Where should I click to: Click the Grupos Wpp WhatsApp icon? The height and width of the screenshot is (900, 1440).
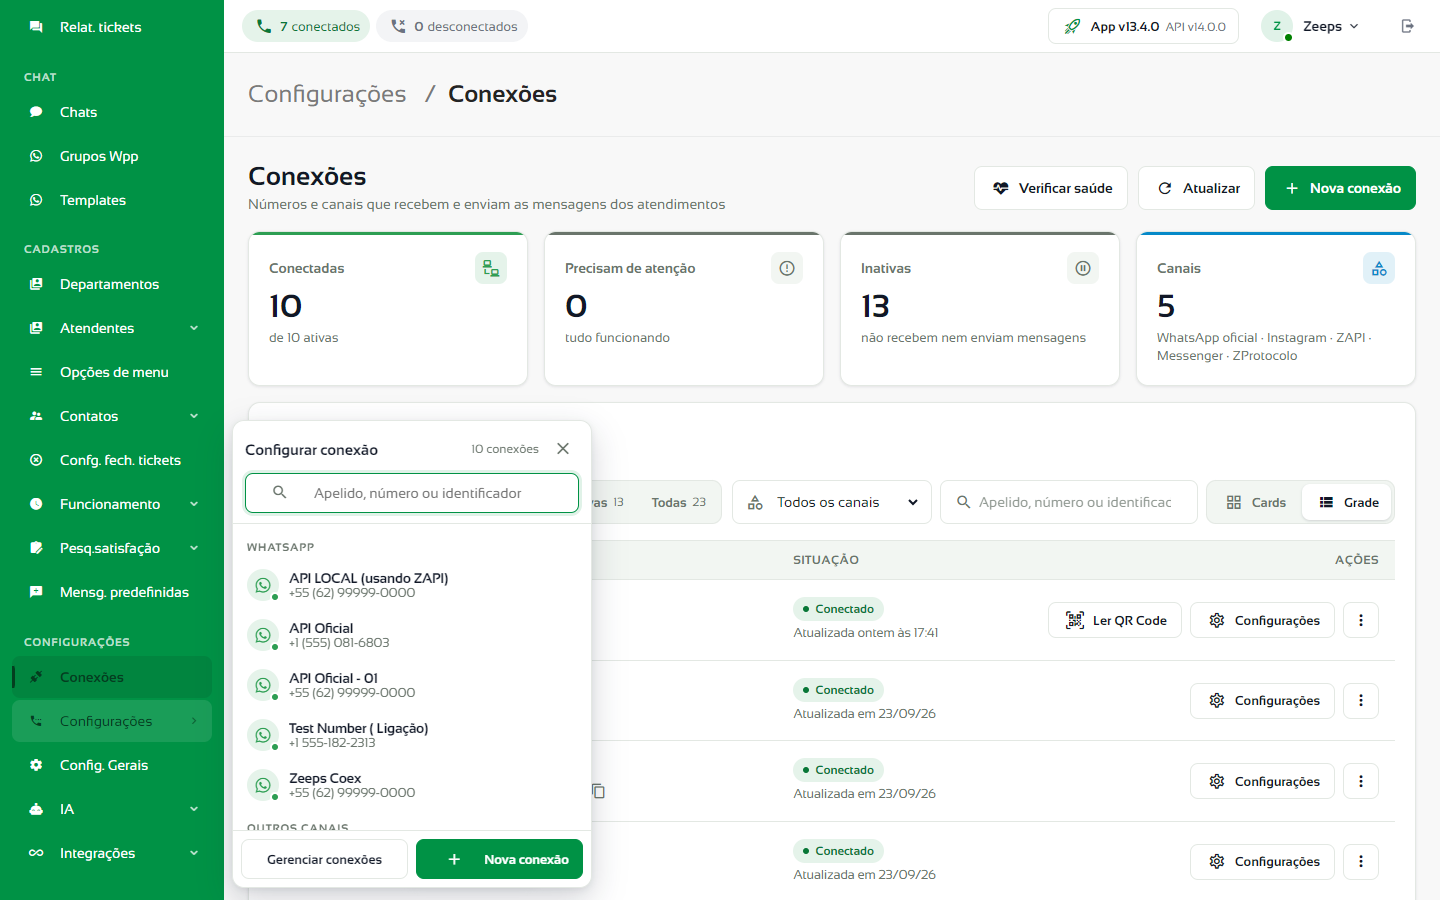pos(36,156)
